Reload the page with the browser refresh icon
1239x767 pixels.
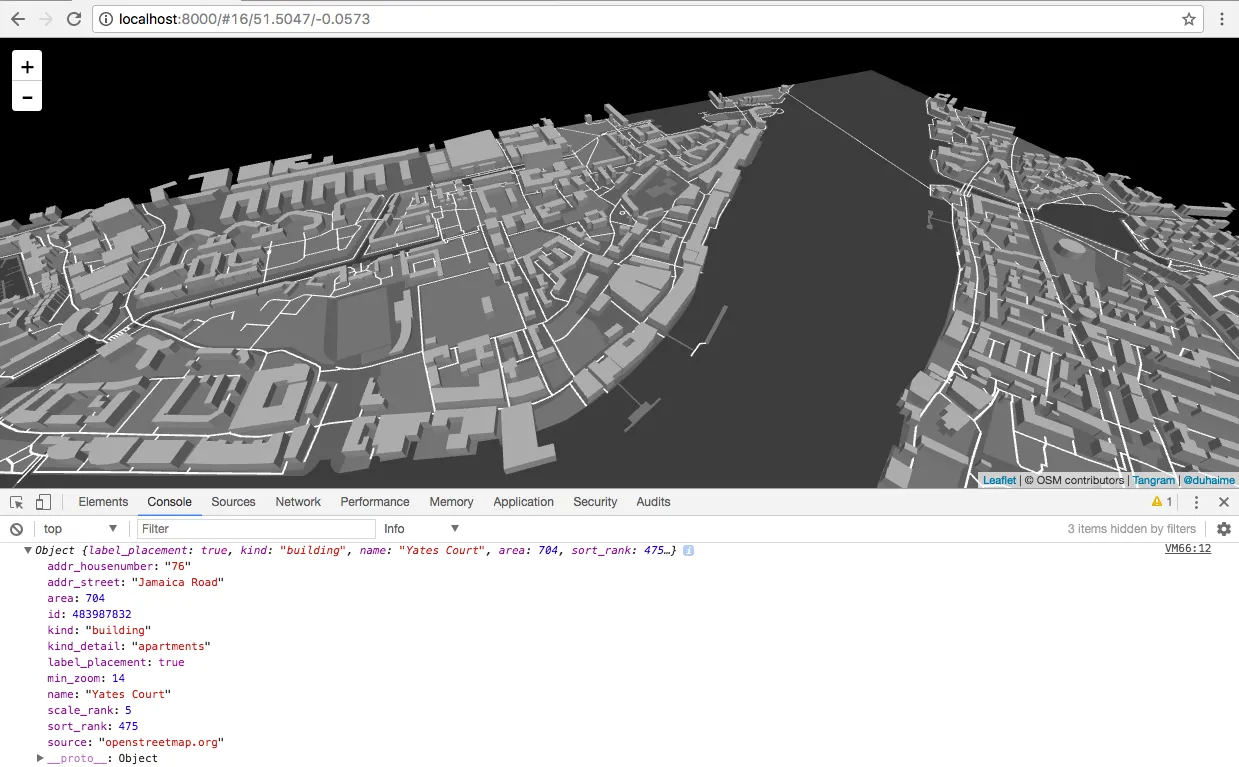click(74, 19)
